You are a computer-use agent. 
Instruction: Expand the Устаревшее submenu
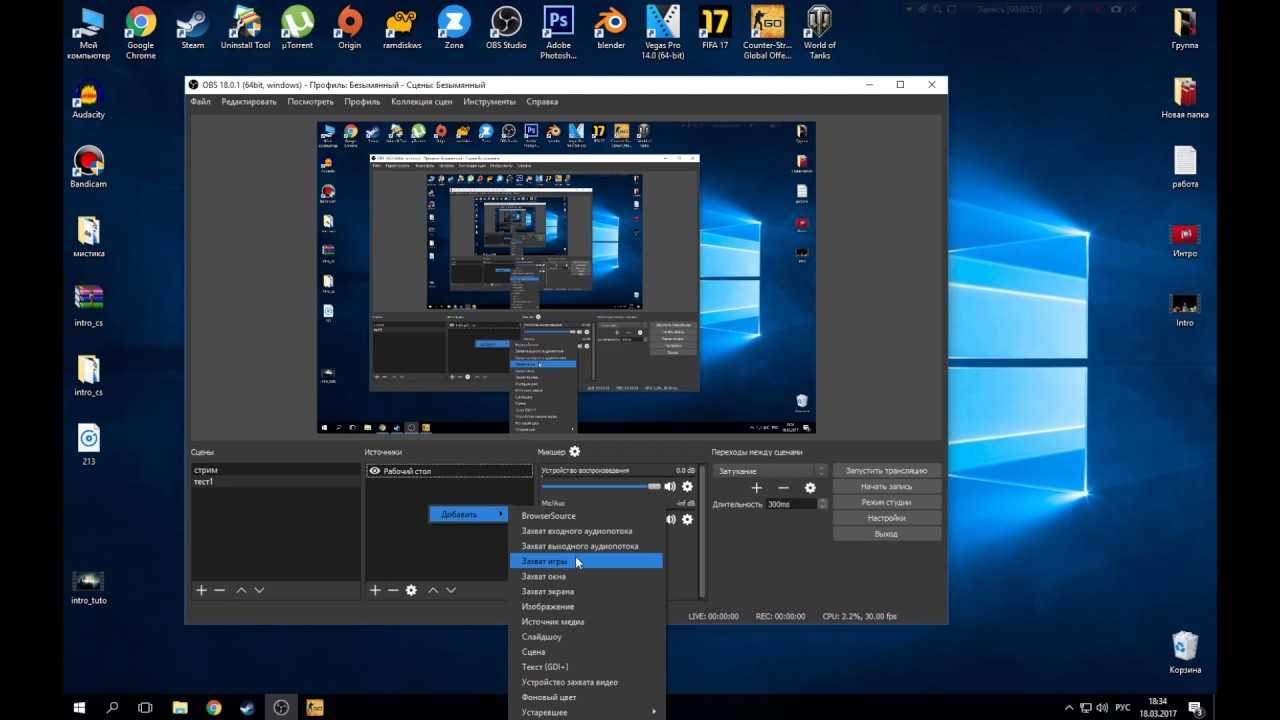coord(587,712)
